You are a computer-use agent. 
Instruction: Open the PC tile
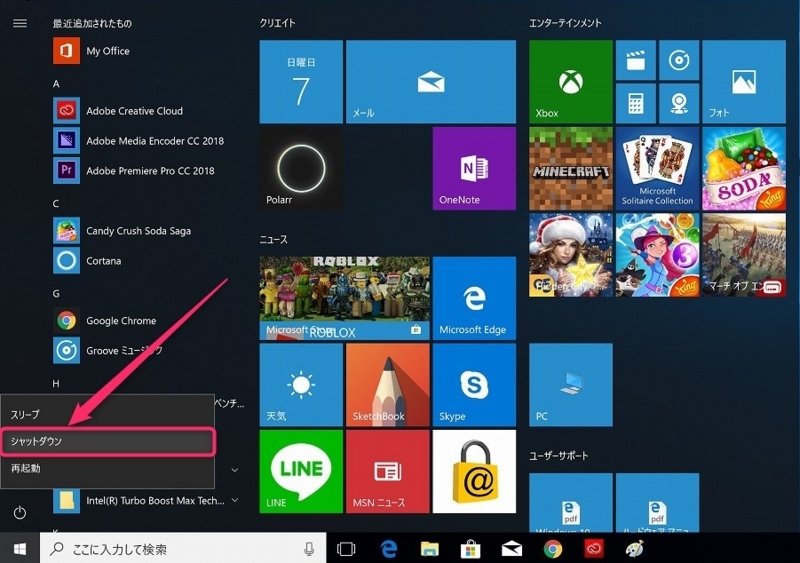pos(571,385)
